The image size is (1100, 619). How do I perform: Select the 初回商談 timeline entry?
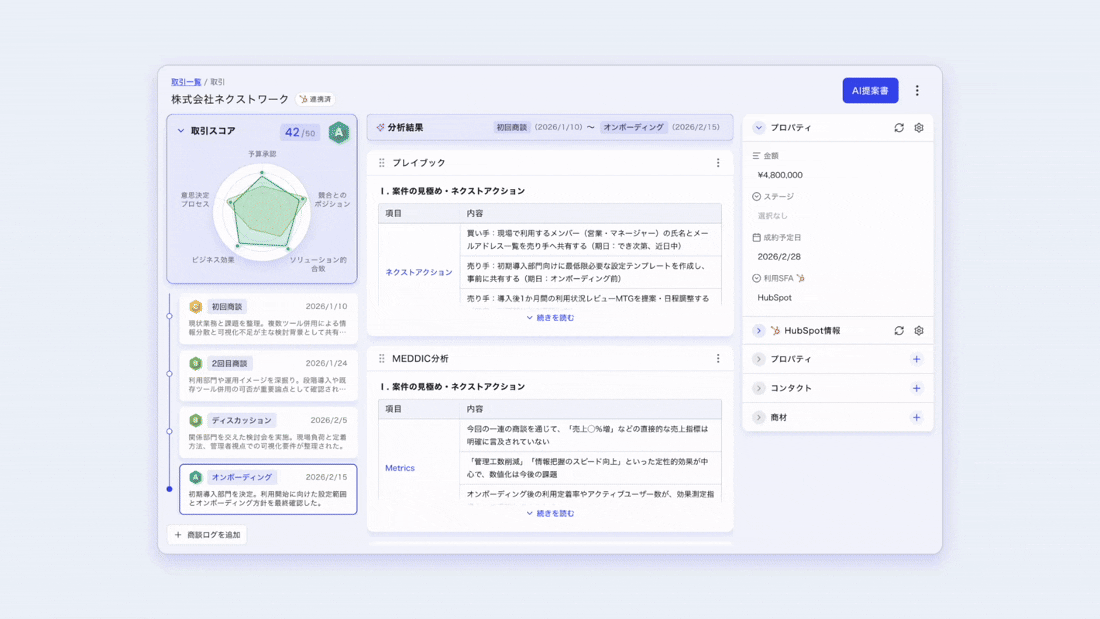[267, 318]
